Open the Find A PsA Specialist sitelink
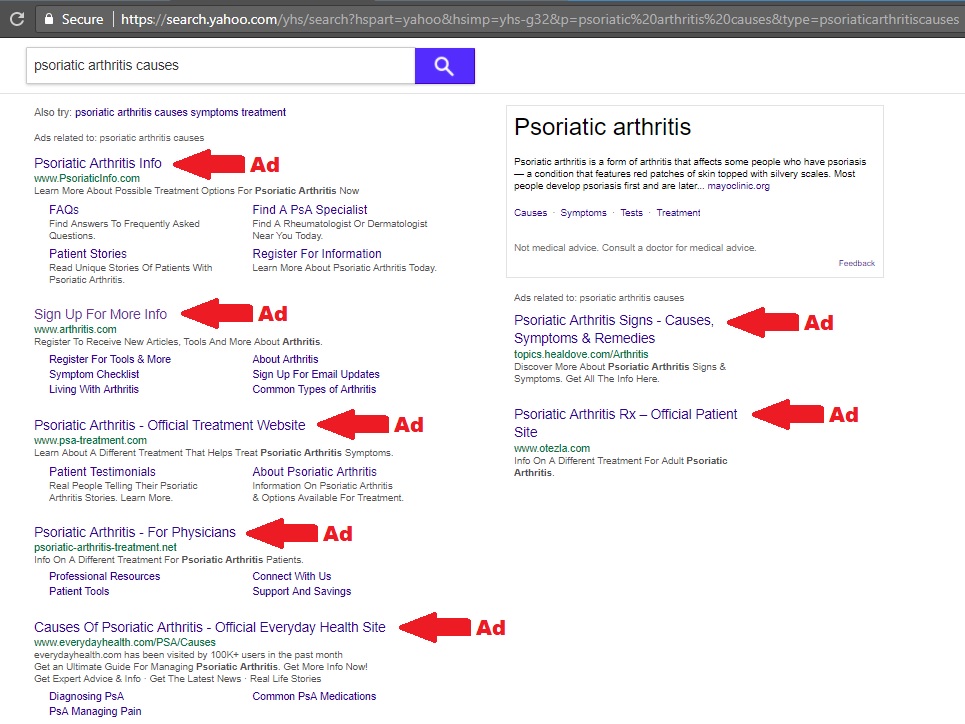This screenshot has width=965, height=724. (x=310, y=210)
